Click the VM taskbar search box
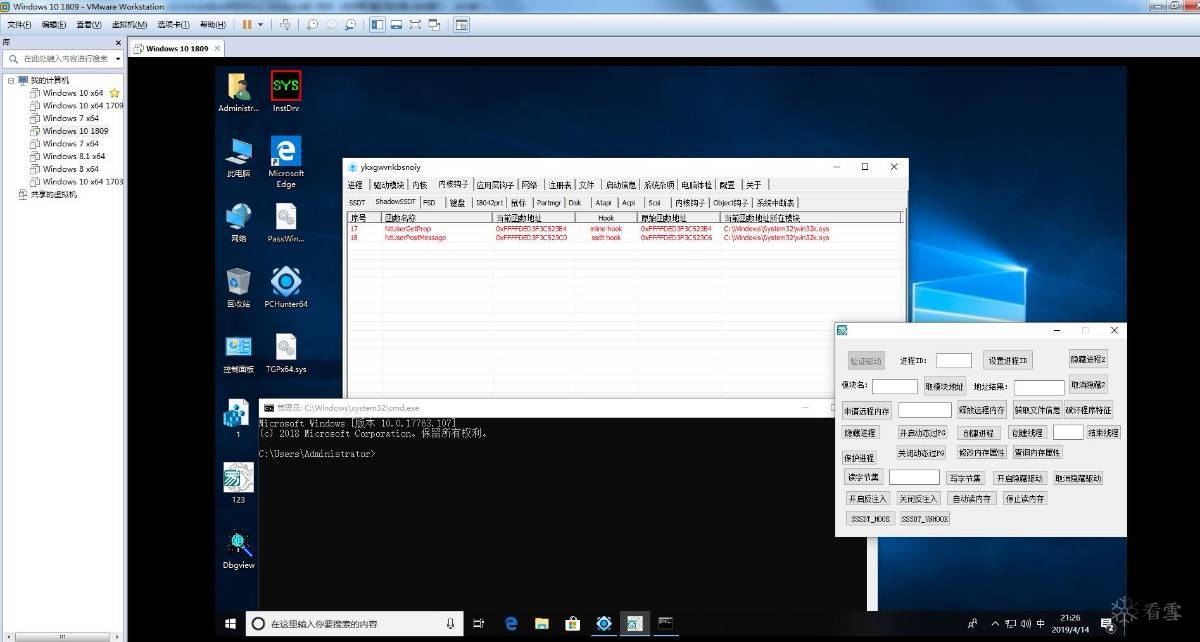This screenshot has width=1200, height=642. click(x=354, y=623)
